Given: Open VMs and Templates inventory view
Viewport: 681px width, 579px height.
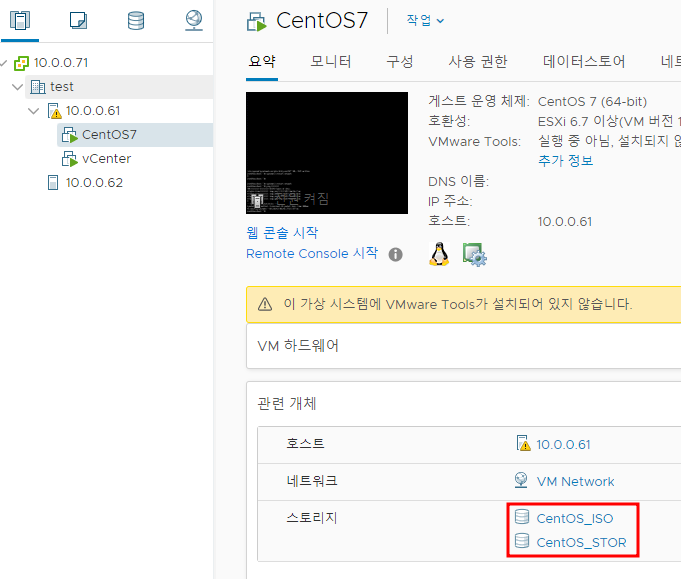Looking at the screenshot, I should [x=79, y=20].
